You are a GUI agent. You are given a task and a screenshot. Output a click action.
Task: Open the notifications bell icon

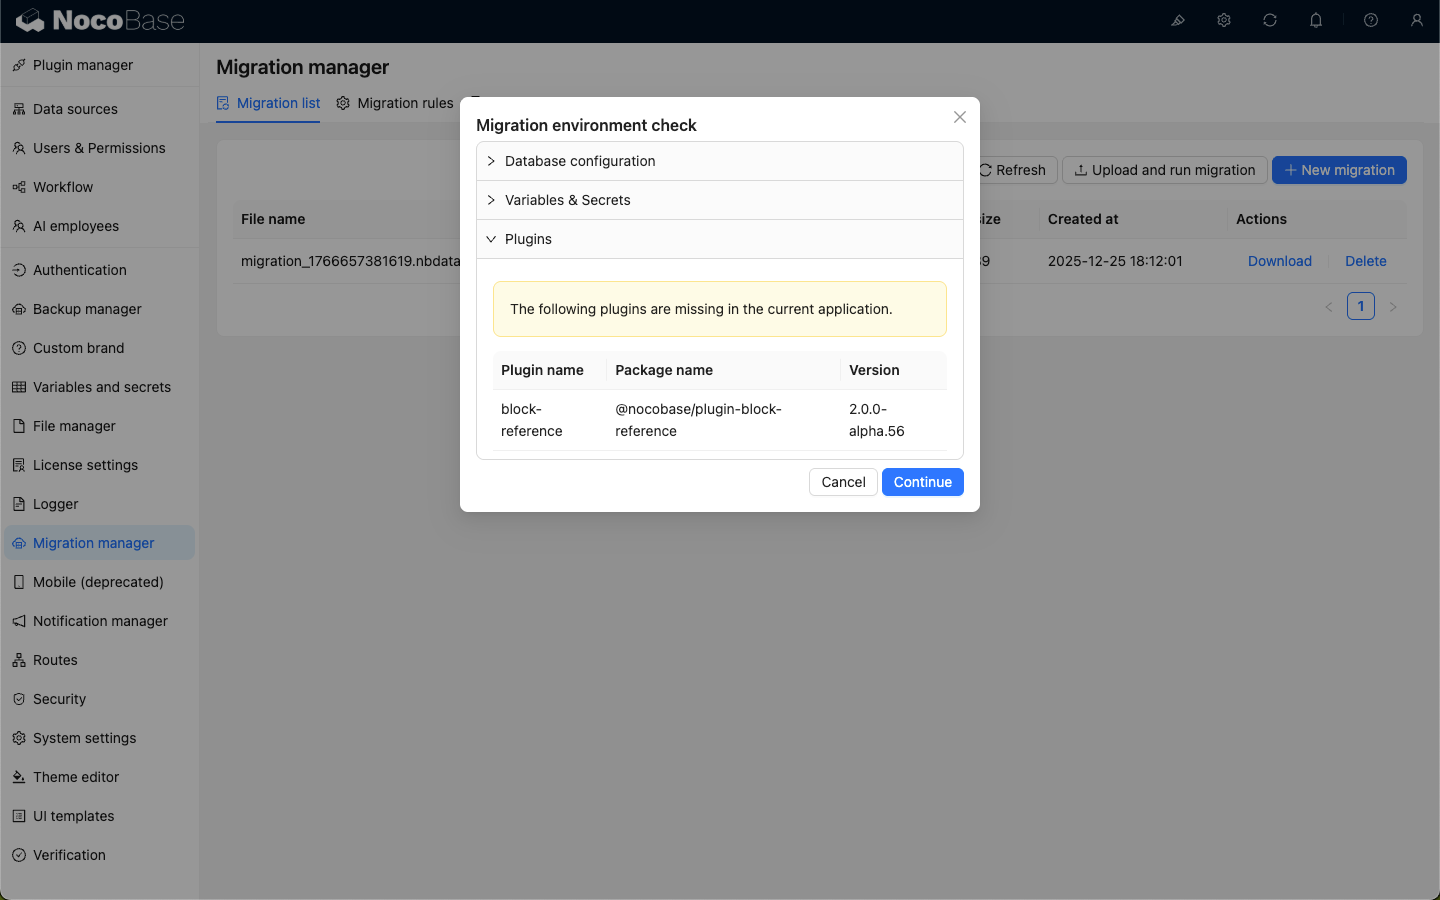(1316, 20)
